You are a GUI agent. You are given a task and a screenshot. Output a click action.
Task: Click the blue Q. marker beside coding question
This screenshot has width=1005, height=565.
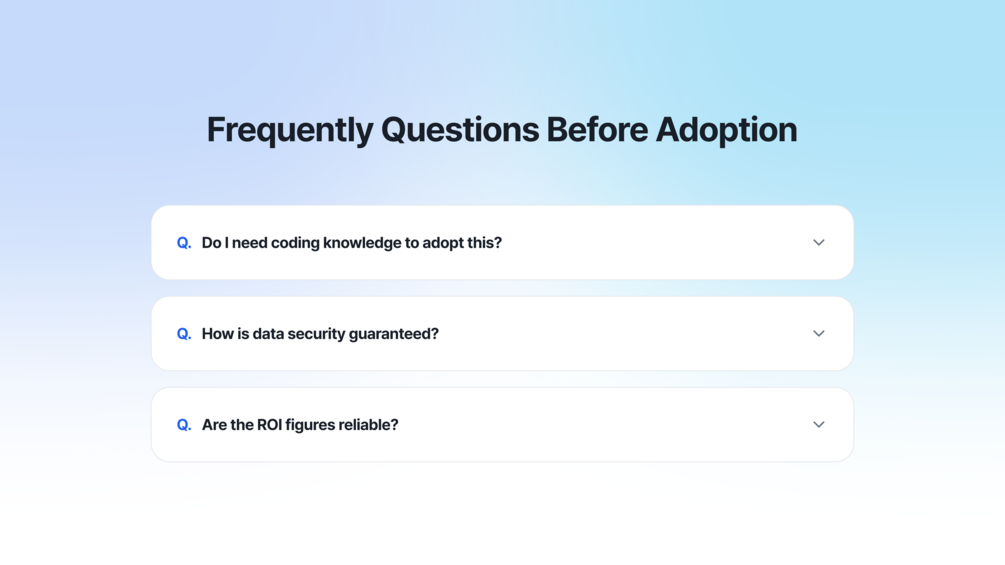[184, 243]
